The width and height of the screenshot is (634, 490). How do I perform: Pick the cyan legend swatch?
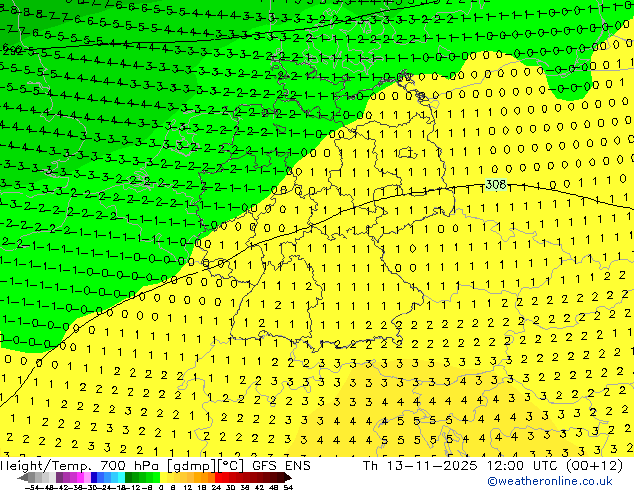pyautogui.click(x=121, y=477)
